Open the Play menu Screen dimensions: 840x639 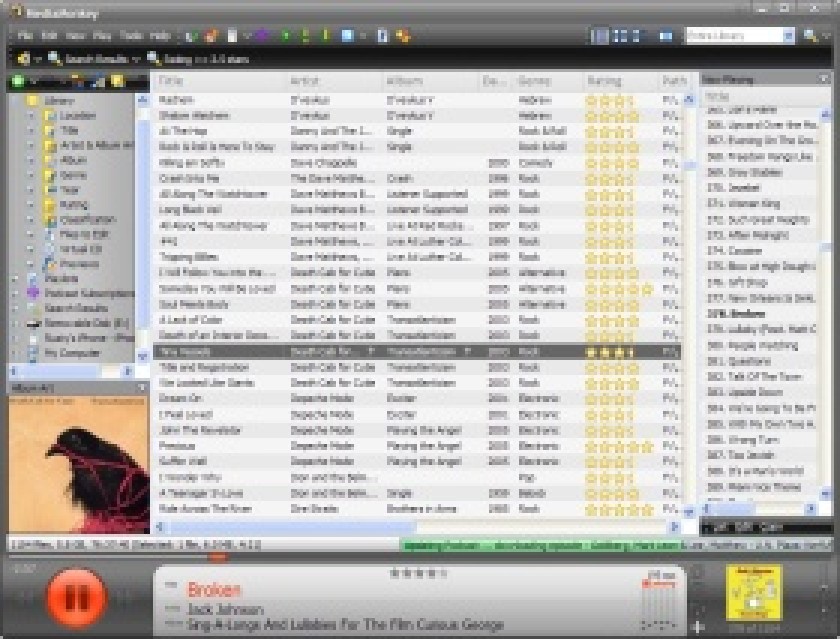102,36
